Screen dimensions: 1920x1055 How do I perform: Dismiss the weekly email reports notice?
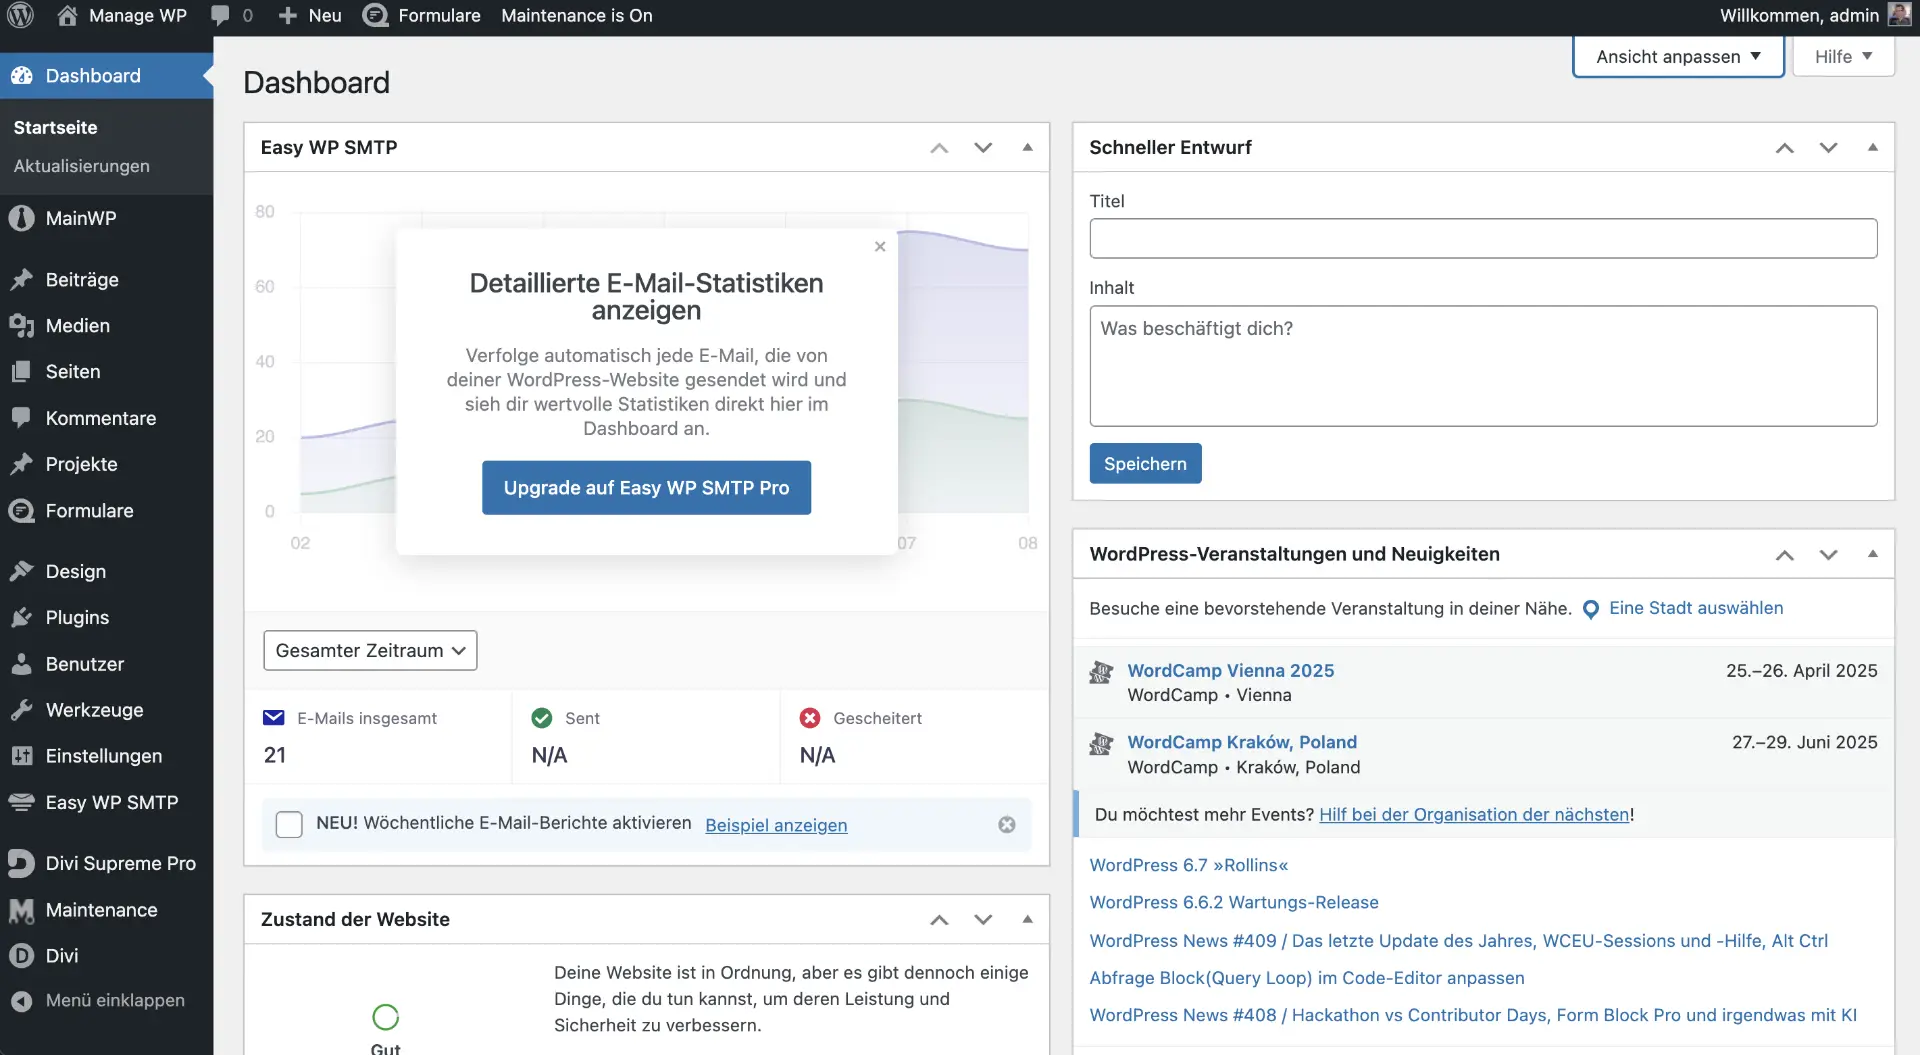click(1007, 824)
